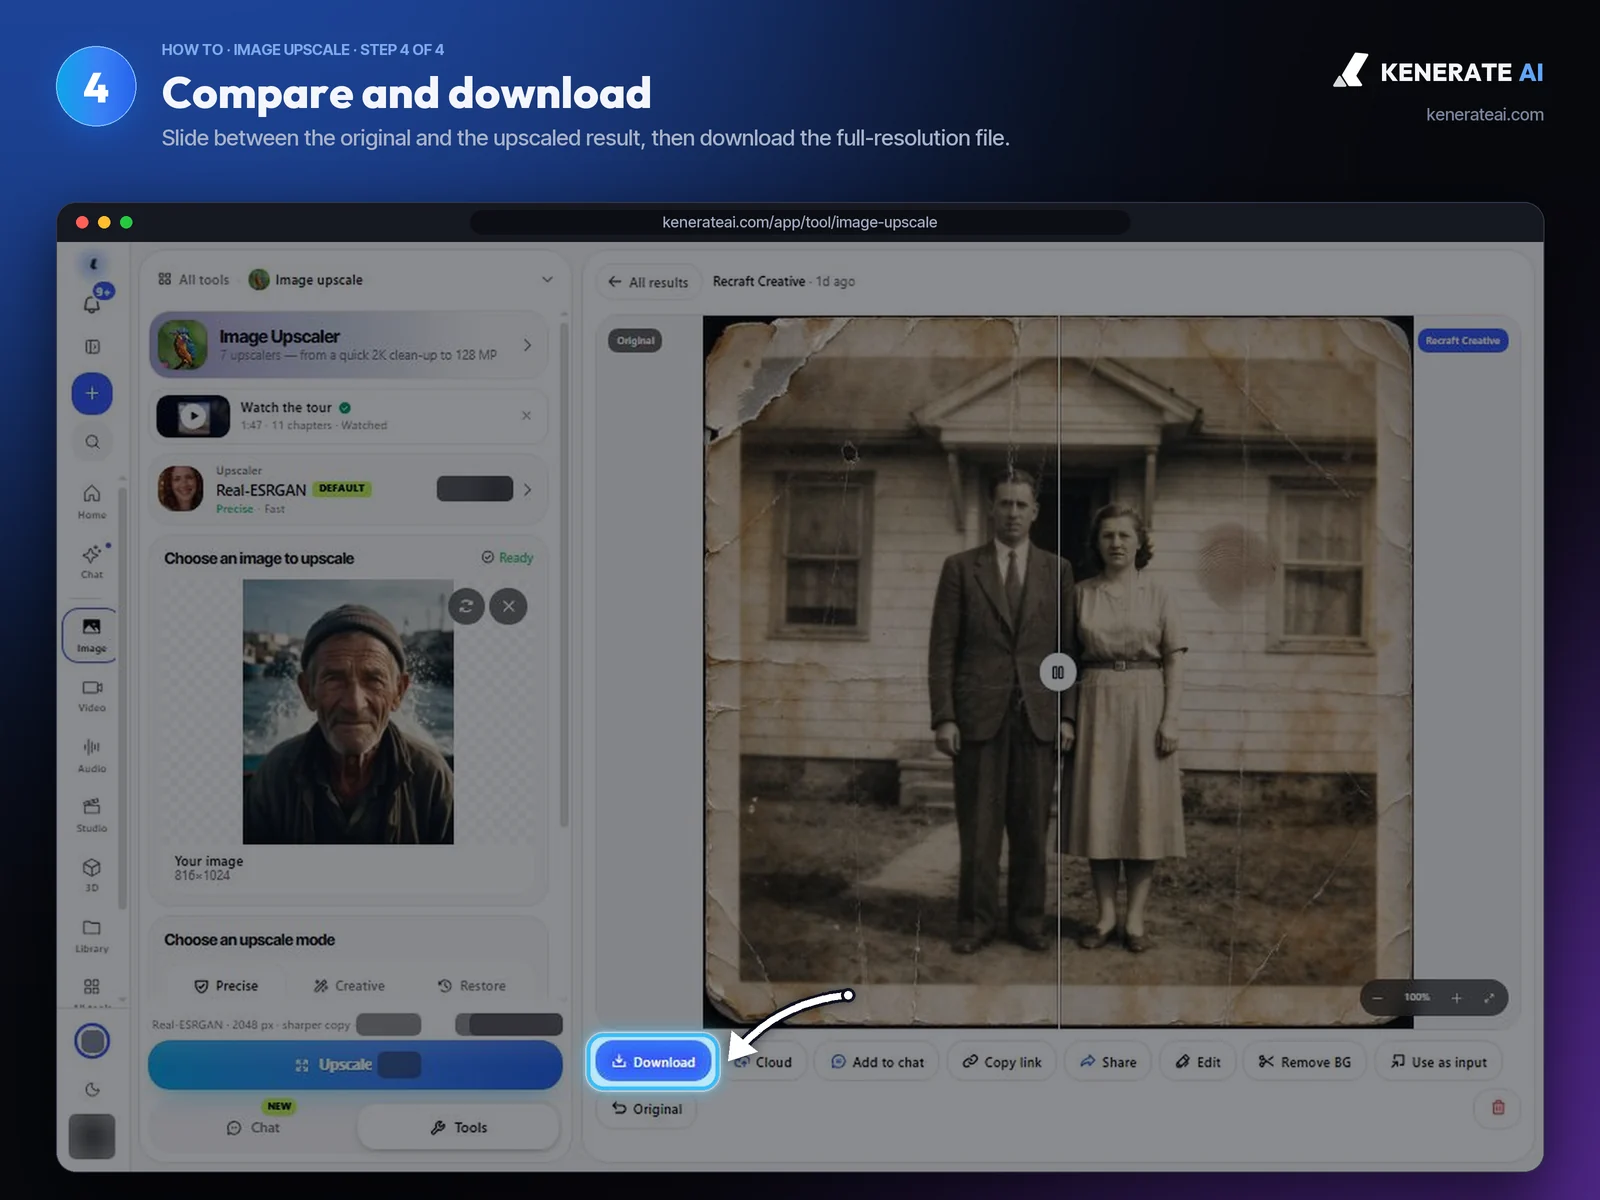The width and height of the screenshot is (1600, 1200).
Task: Click the Remove BG button
Action: pos(1304,1062)
